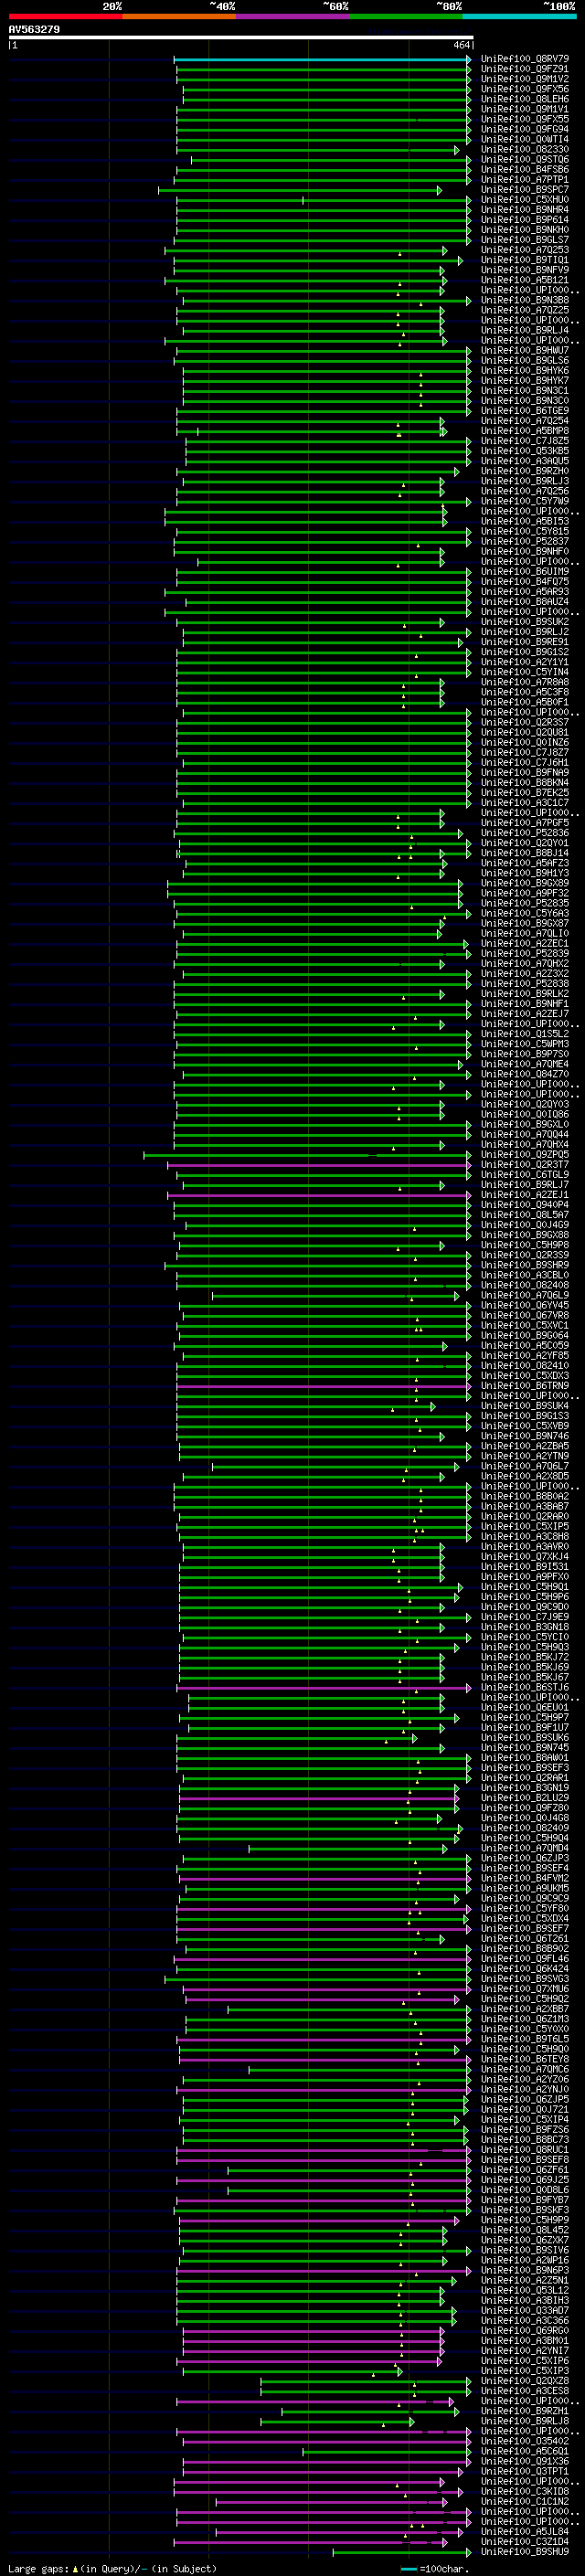Select the UniRef100_Q69RG0 label
Image resolution: width=585 pixels, height=2576 pixels.
[x=525, y=2330]
